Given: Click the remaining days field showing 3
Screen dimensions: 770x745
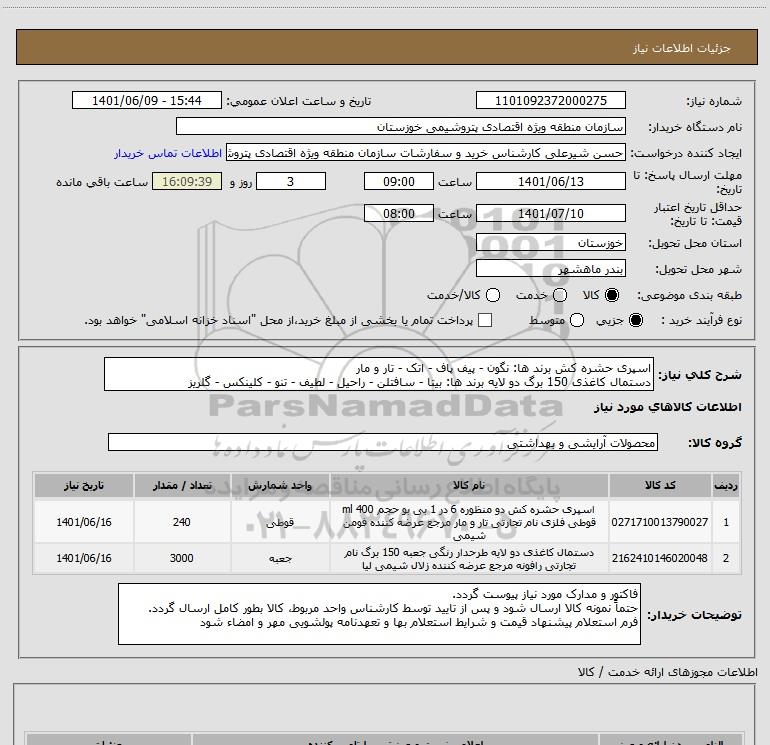Looking at the screenshot, I should [x=291, y=181].
